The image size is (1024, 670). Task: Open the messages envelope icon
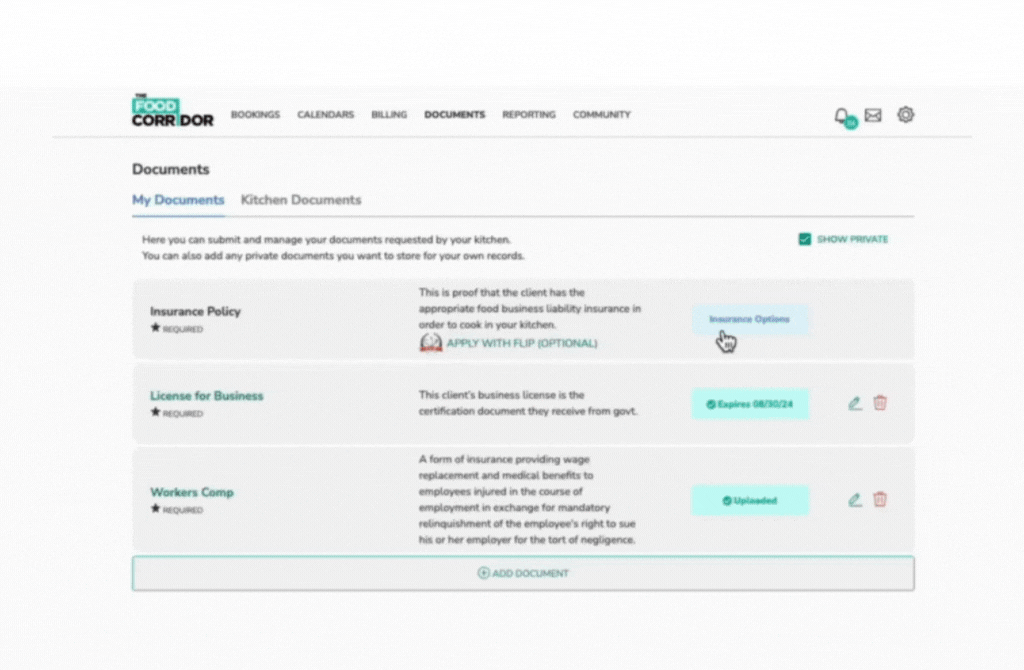873,116
